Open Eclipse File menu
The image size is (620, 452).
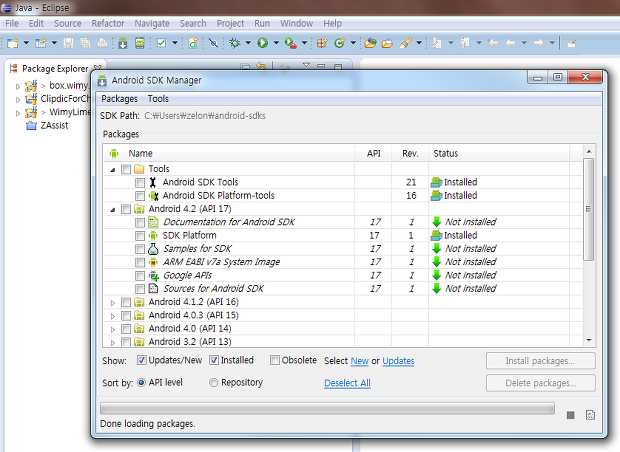12,23
